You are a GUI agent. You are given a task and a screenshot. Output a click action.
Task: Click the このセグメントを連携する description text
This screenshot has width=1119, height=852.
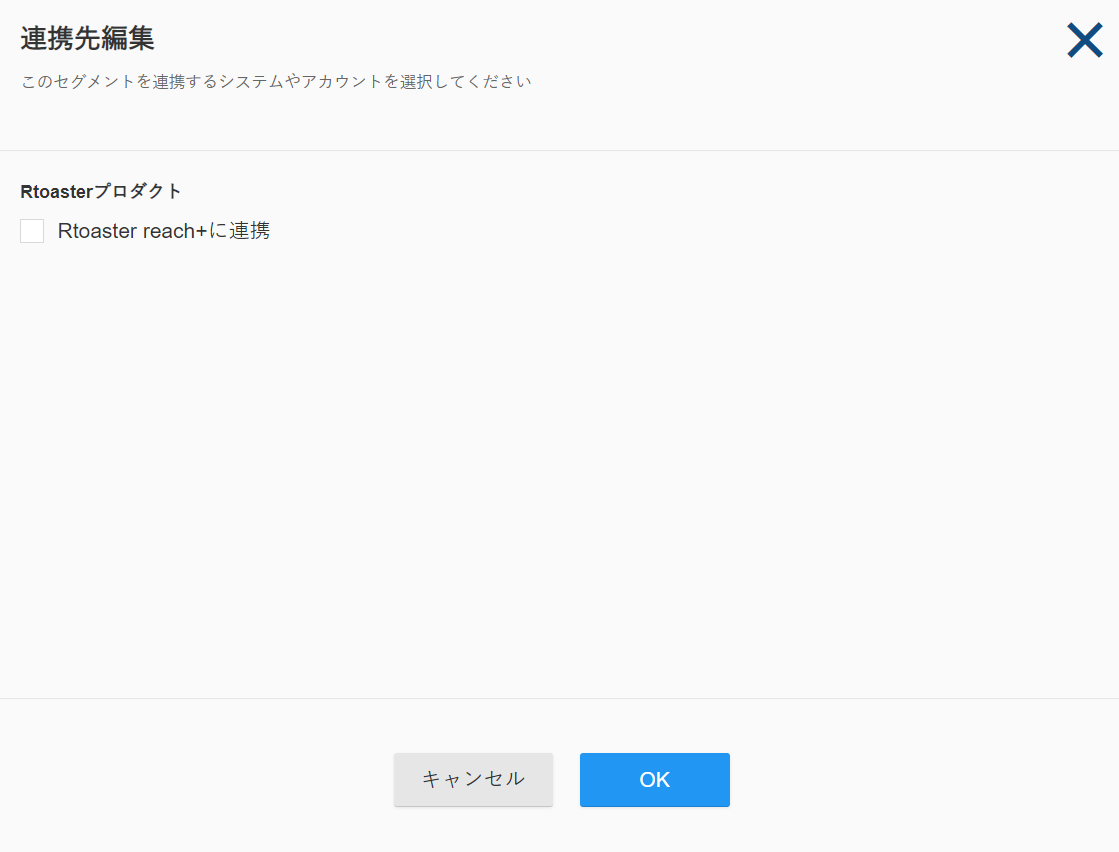275,81
